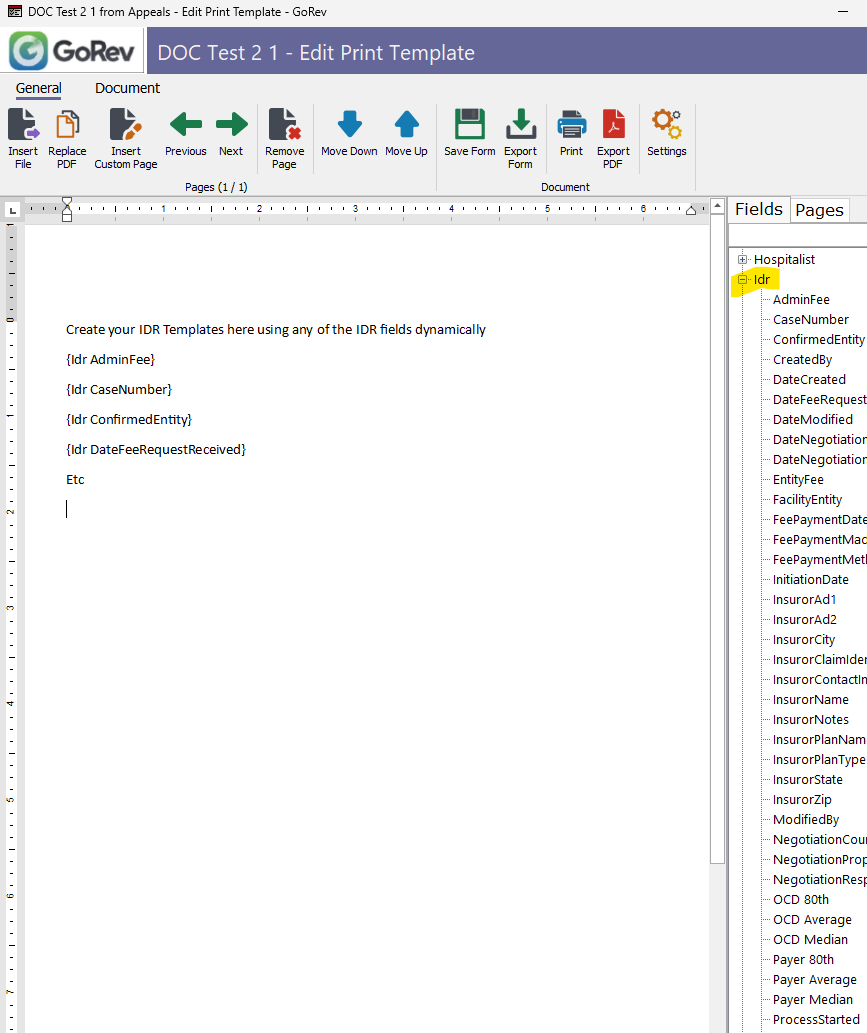The height and width of the screenshot is (1033, 867).
Task: Click Replace PDF in the toolbar
Action: tap(67, 126)
